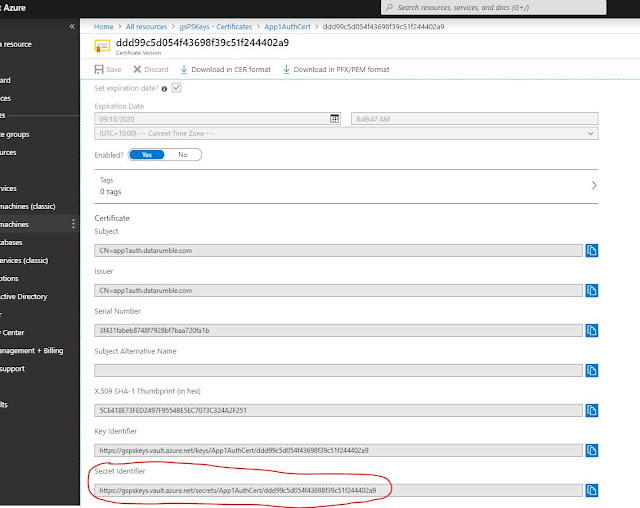Copy the Subject value to clipboard
This screenshot has width=640, height=508.
point(591,251)
